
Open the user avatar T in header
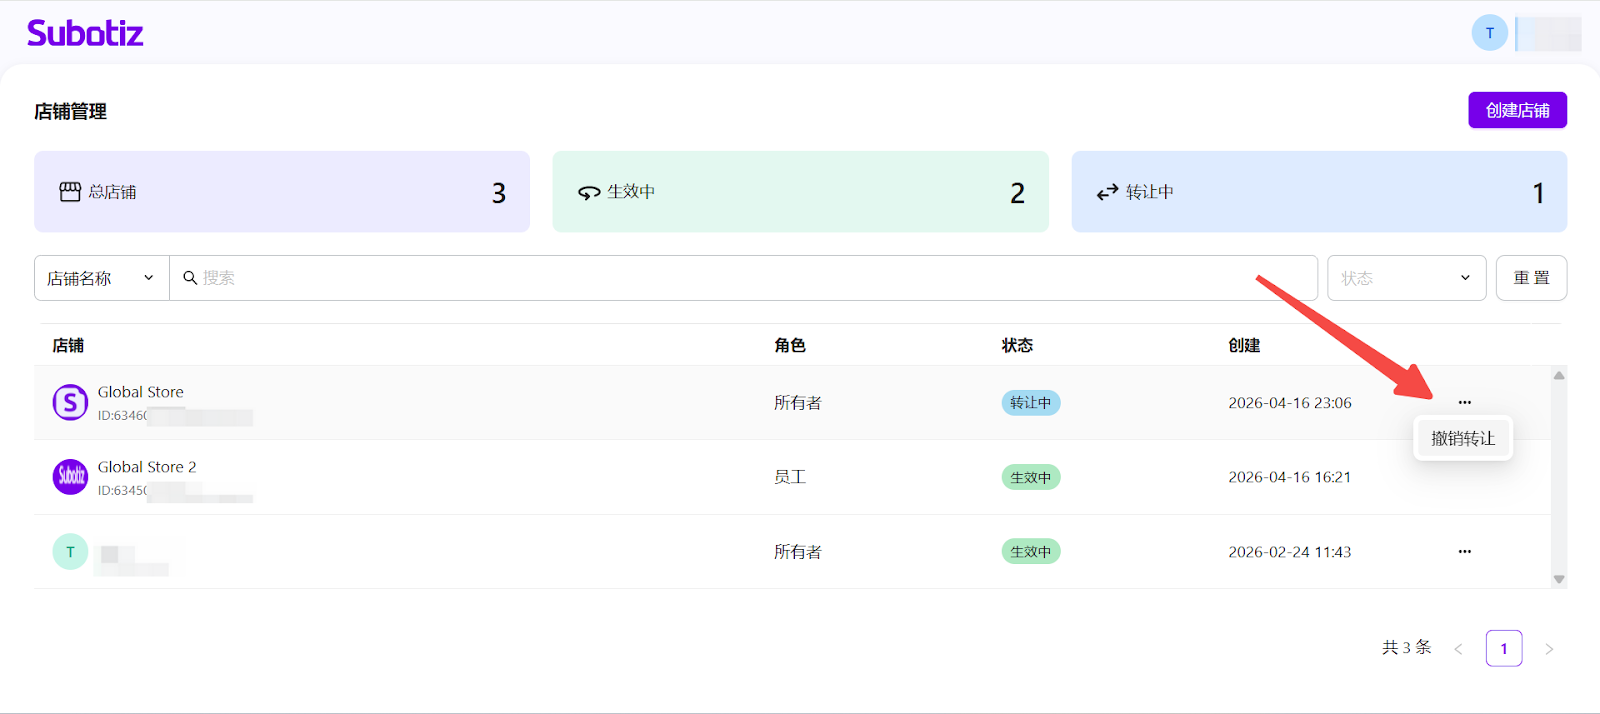point(1489,33)
